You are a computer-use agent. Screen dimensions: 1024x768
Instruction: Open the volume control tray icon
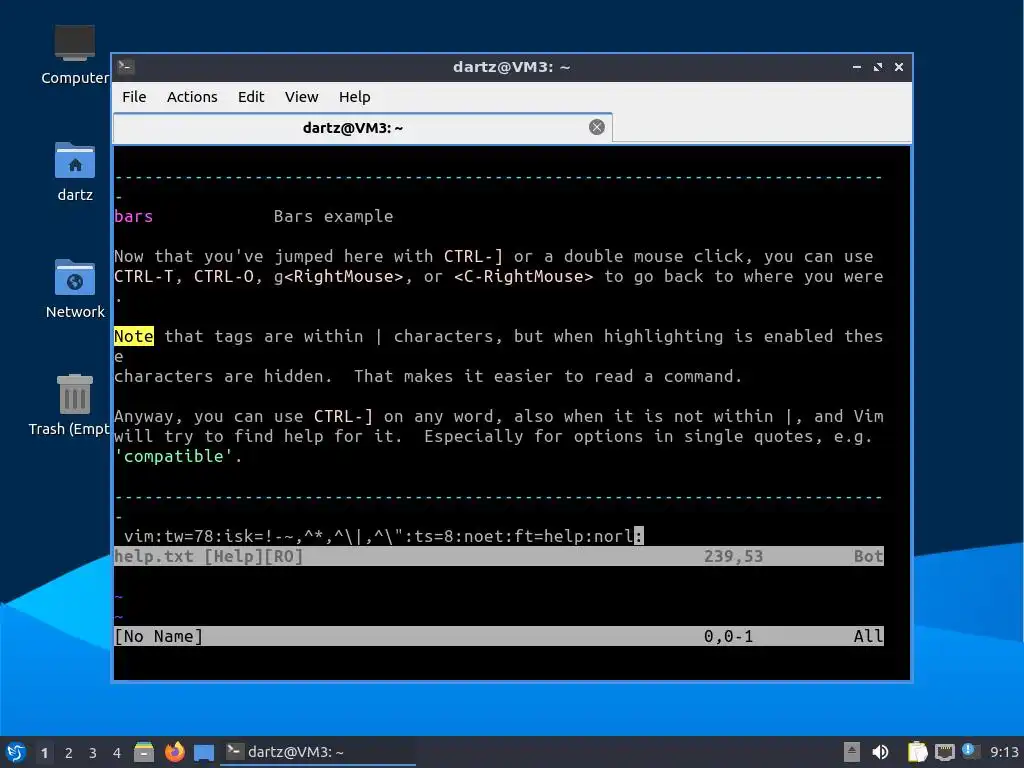click(x=880, y=752)
